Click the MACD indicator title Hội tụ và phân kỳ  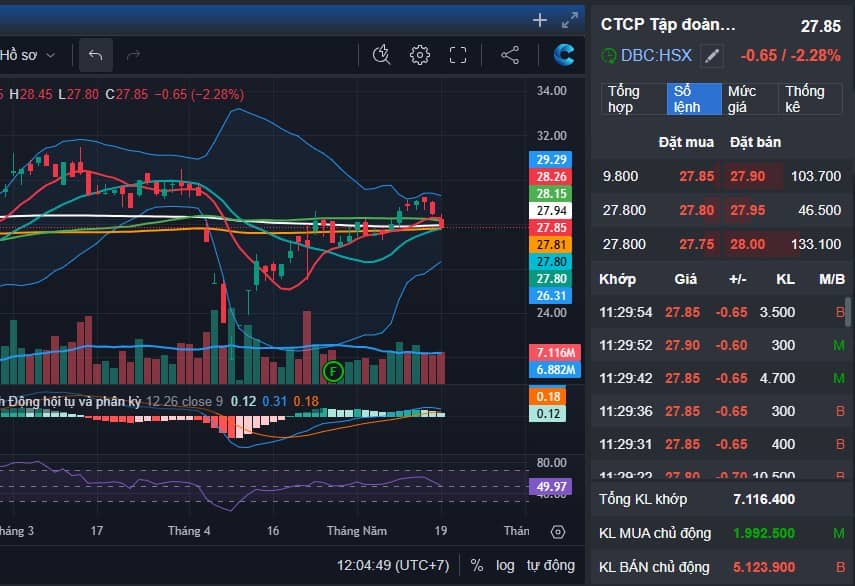point(70,401)
